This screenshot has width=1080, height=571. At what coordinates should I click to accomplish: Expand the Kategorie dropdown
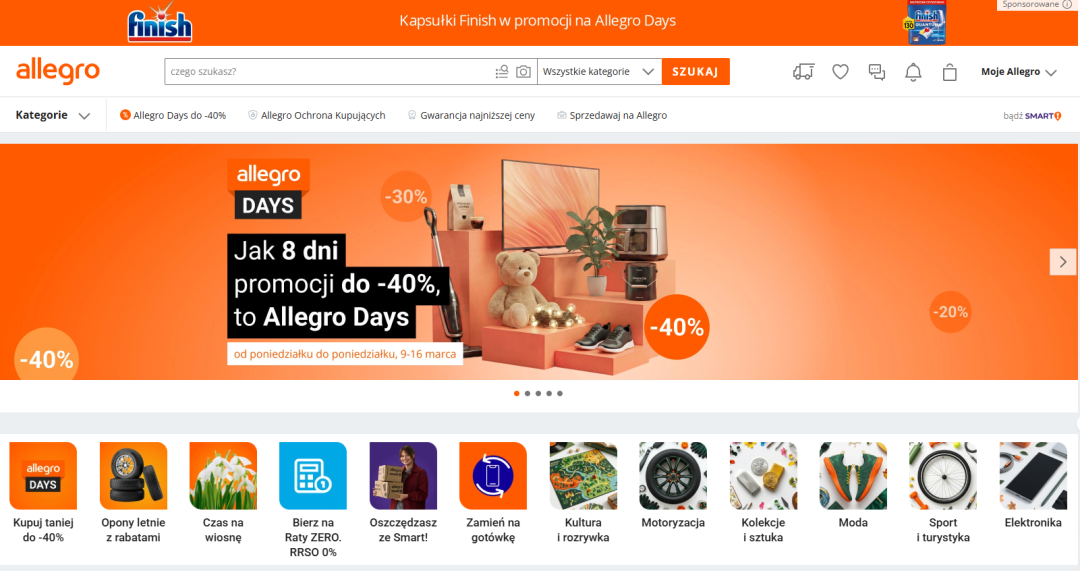coord(53,115)
